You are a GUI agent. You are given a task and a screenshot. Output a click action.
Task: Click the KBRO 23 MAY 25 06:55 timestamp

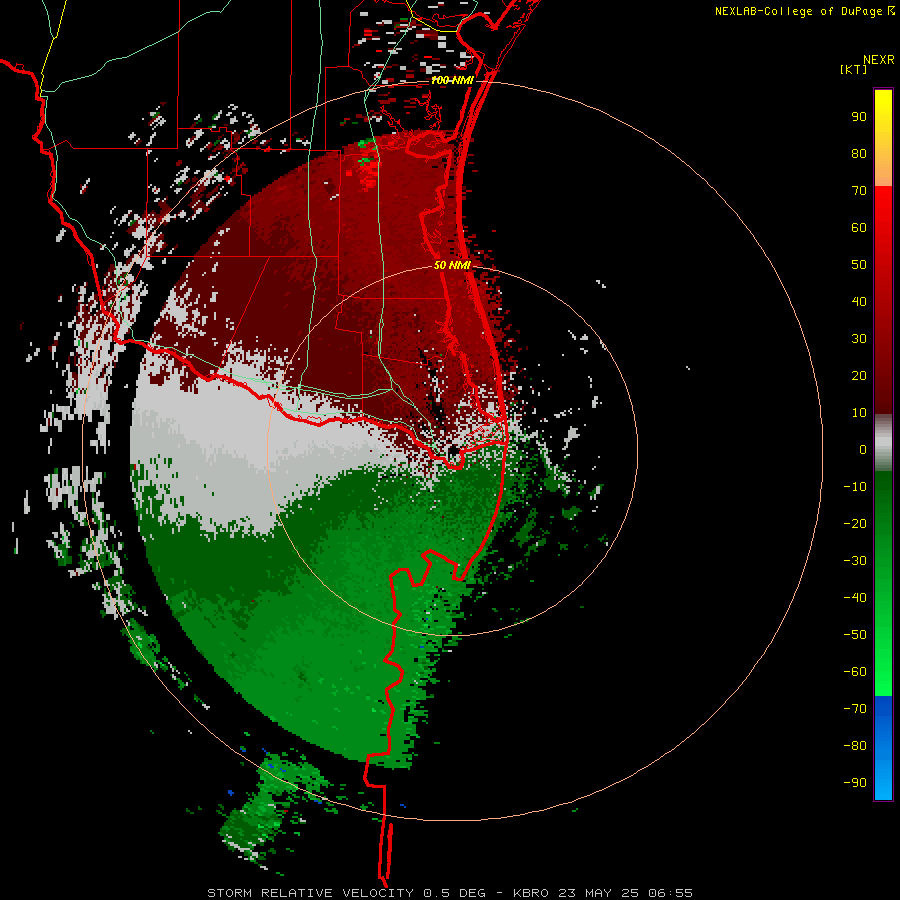click(x=603, y=893)
